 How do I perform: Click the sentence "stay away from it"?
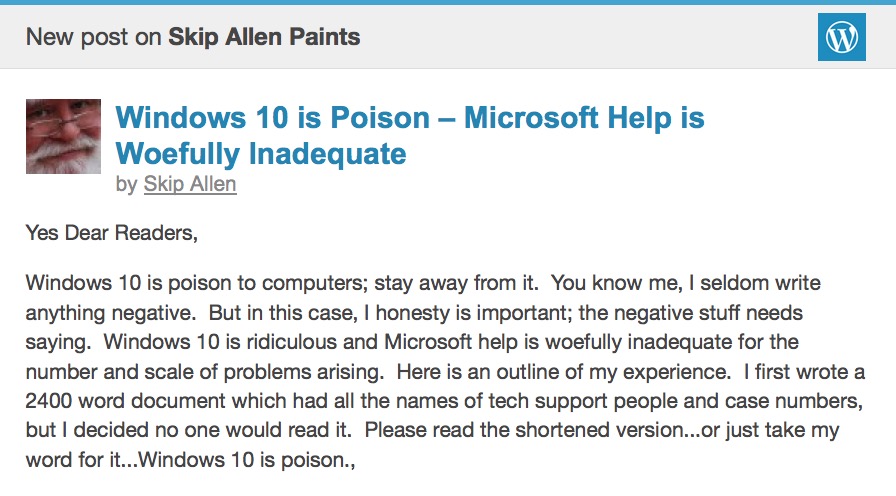[455, 283]
